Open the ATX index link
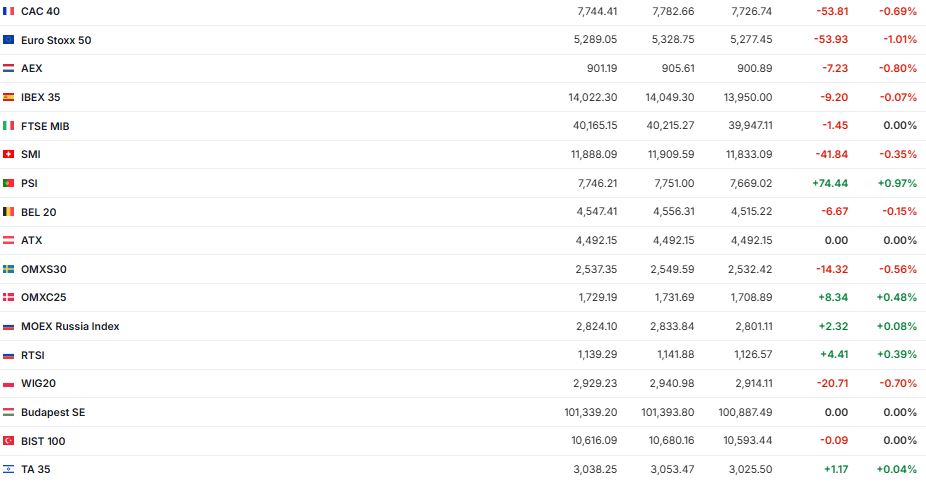The width and height of the screenshot is (926, 483). 32,240
